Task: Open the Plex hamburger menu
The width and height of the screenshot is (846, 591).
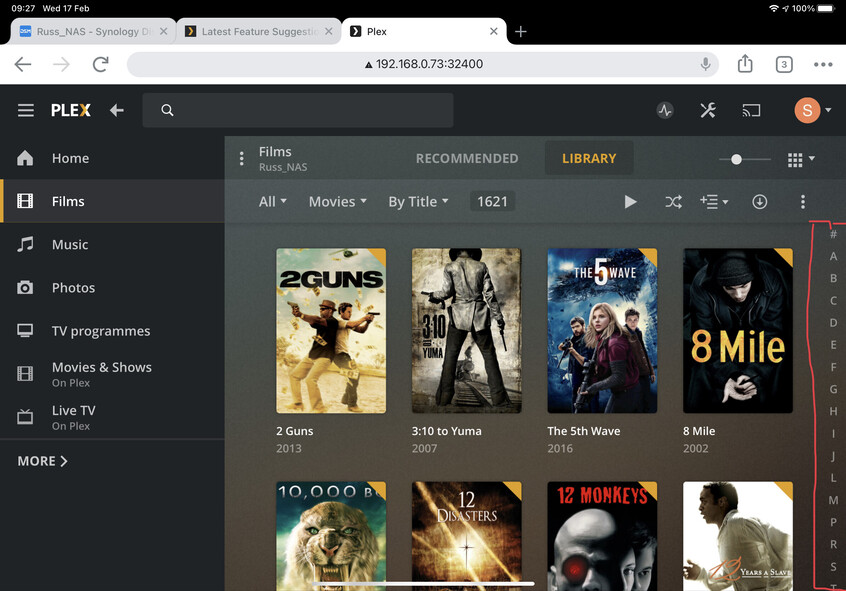Action: point(25,111)
